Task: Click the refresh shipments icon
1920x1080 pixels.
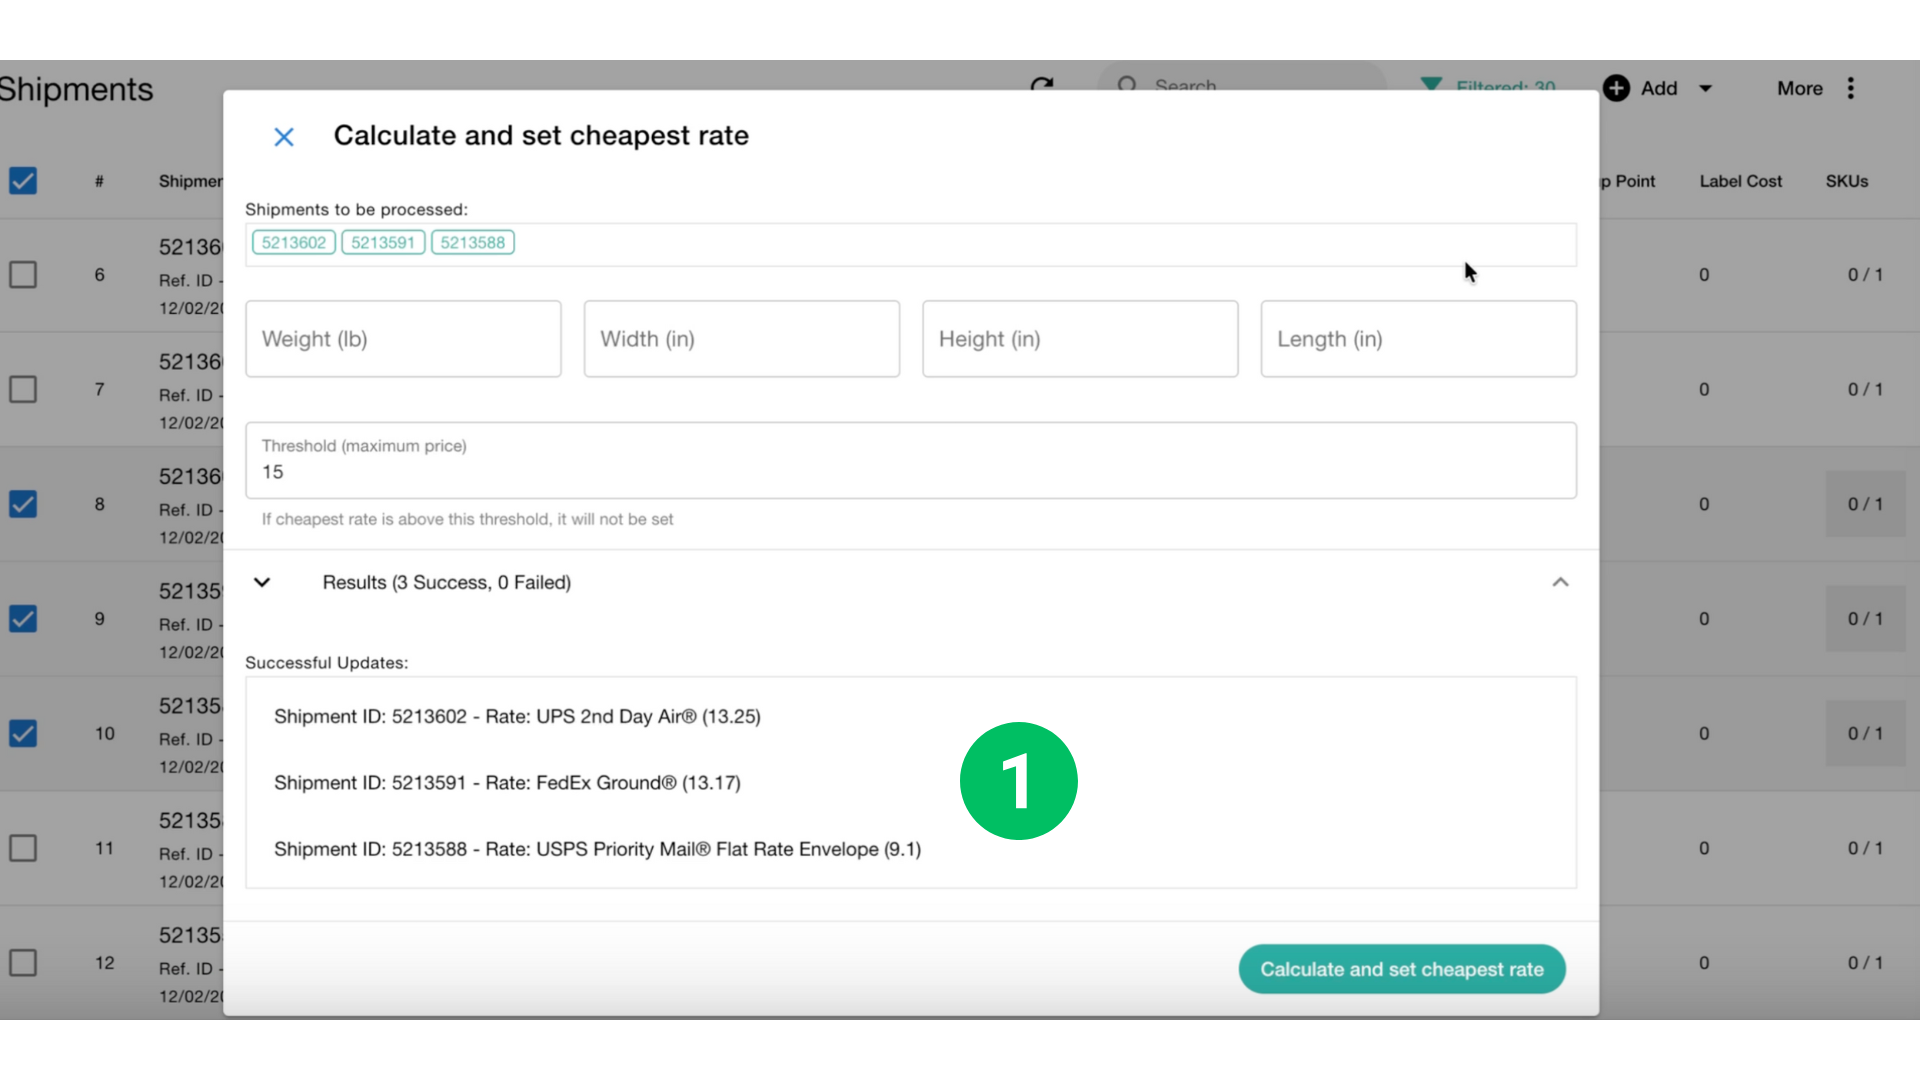Action: pos(1042,83)
